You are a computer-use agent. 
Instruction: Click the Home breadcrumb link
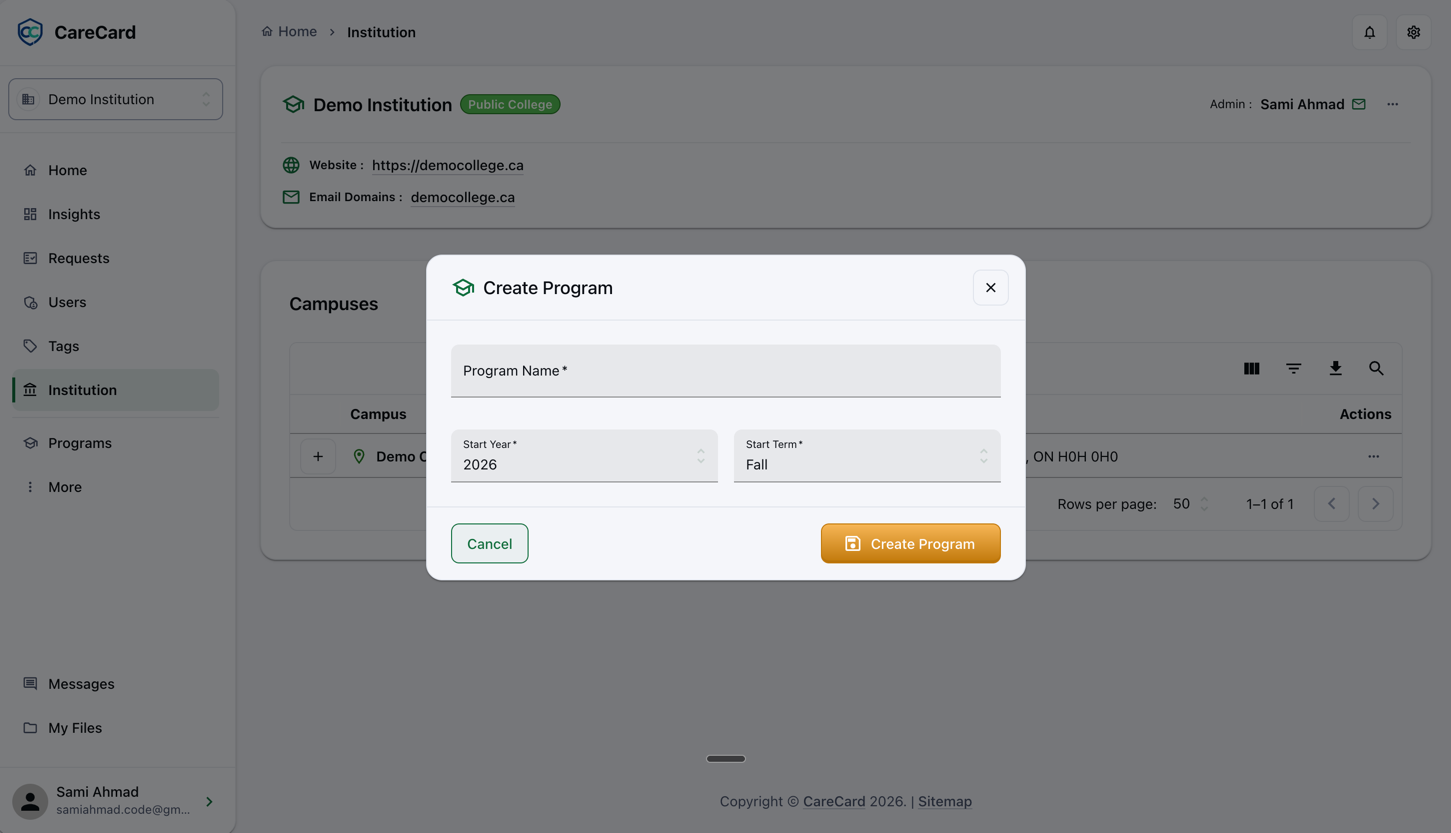pos(289,32)
